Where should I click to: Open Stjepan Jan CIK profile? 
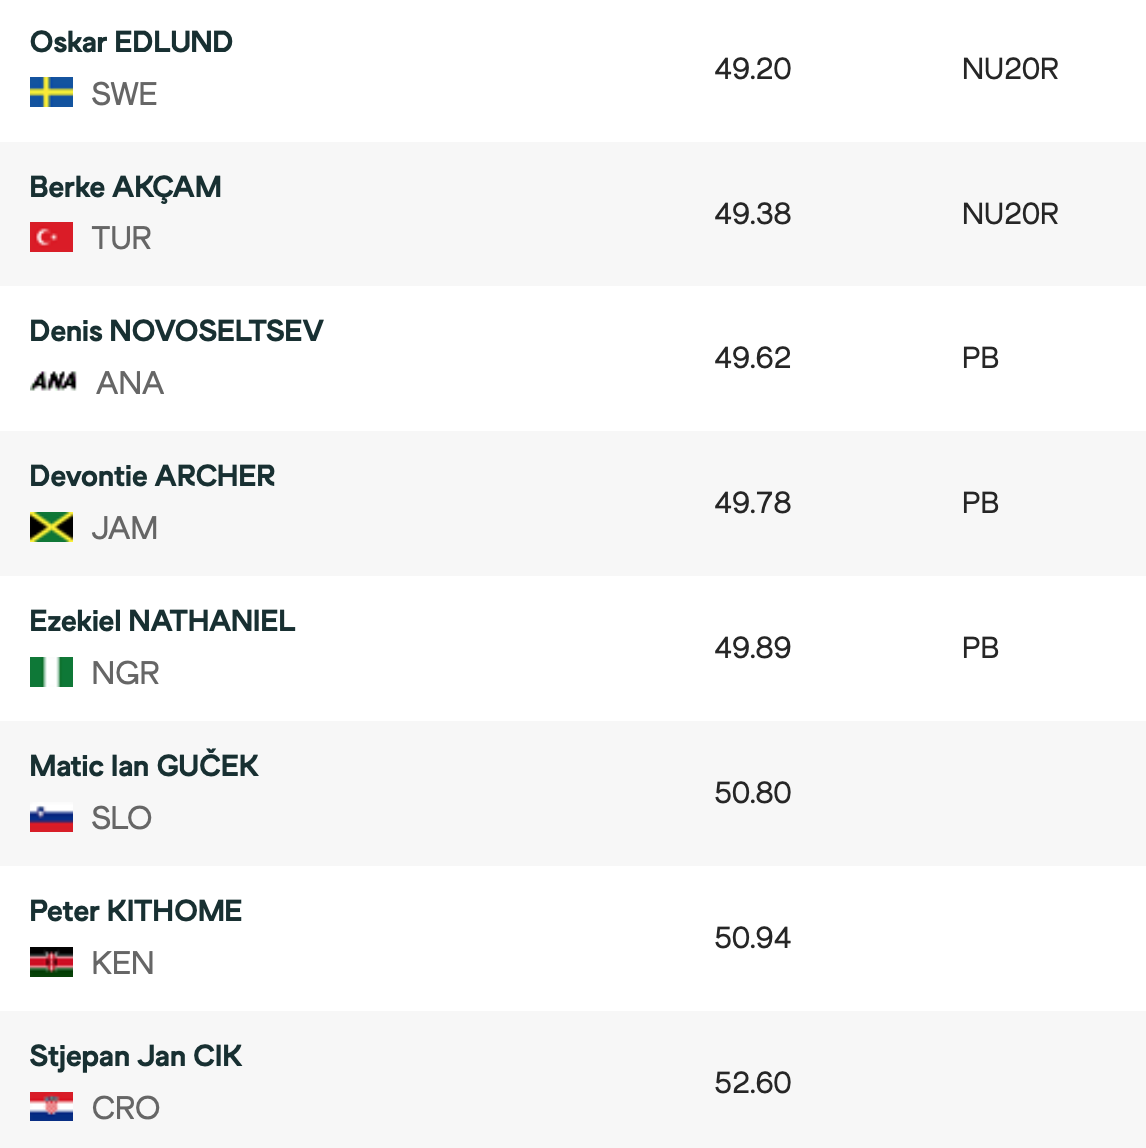pyautogui.click(x=136, y=1056)
